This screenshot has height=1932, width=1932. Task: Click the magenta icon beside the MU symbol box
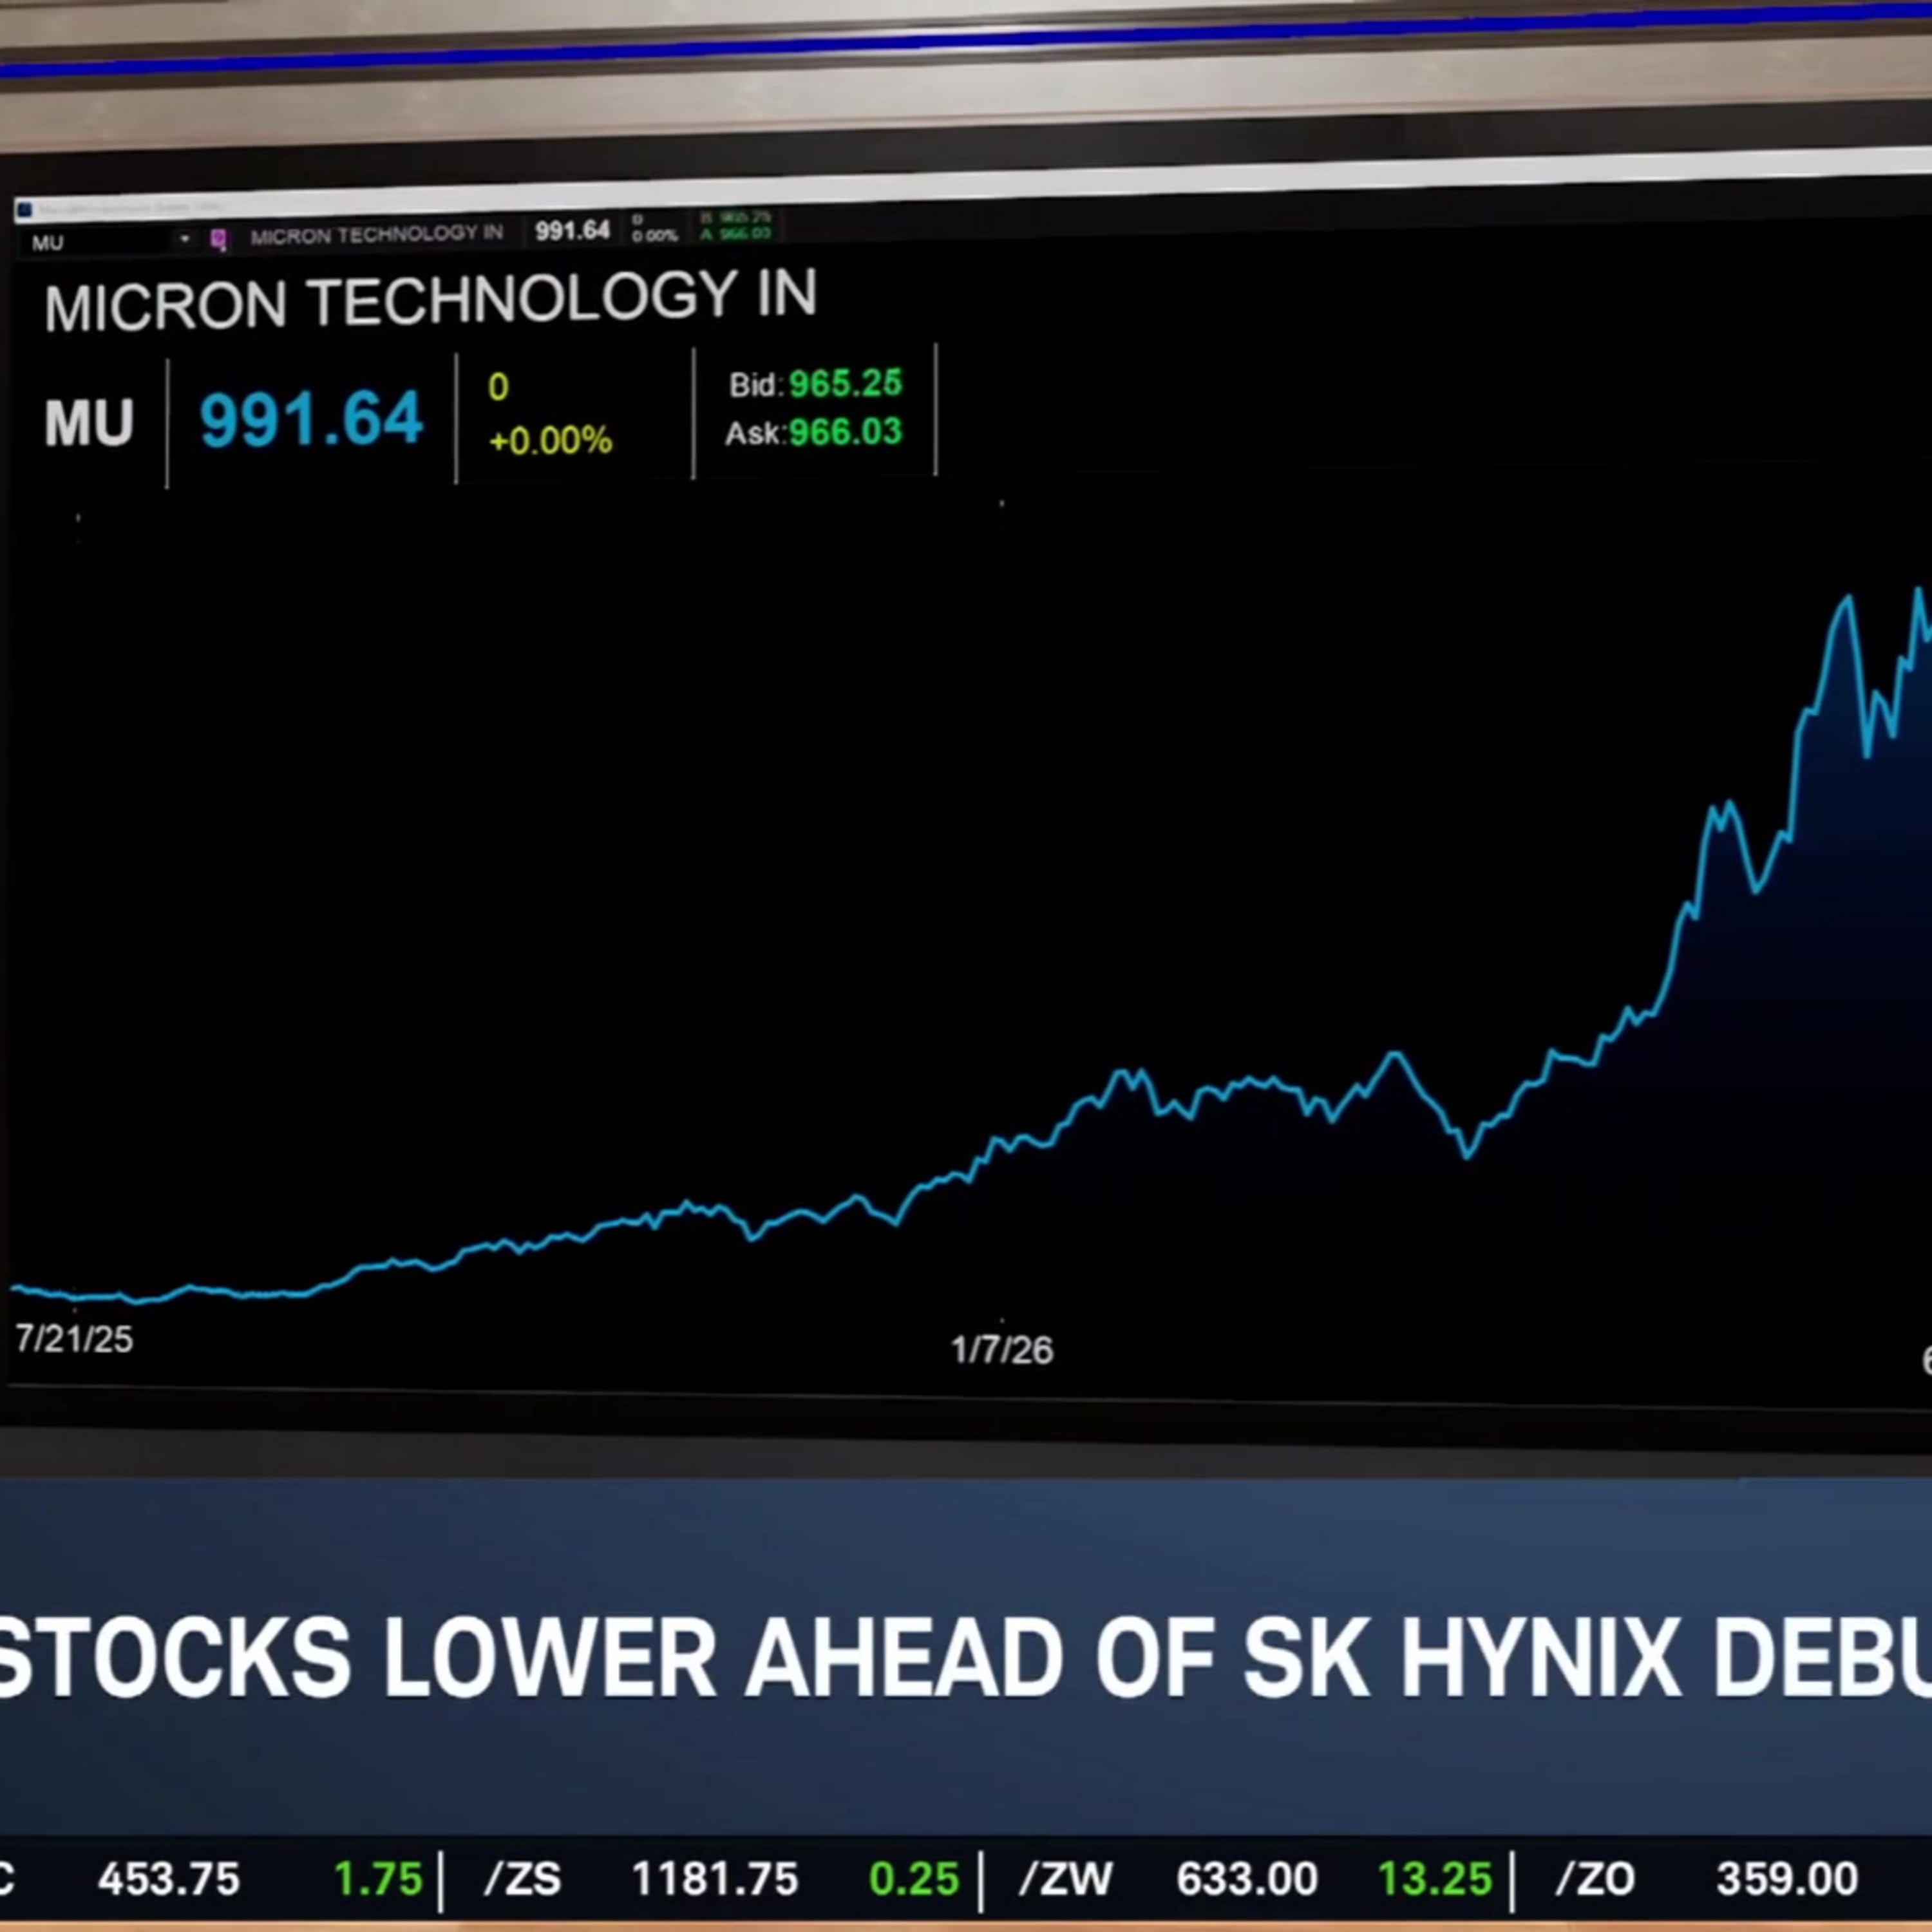(x=218, y=239)
